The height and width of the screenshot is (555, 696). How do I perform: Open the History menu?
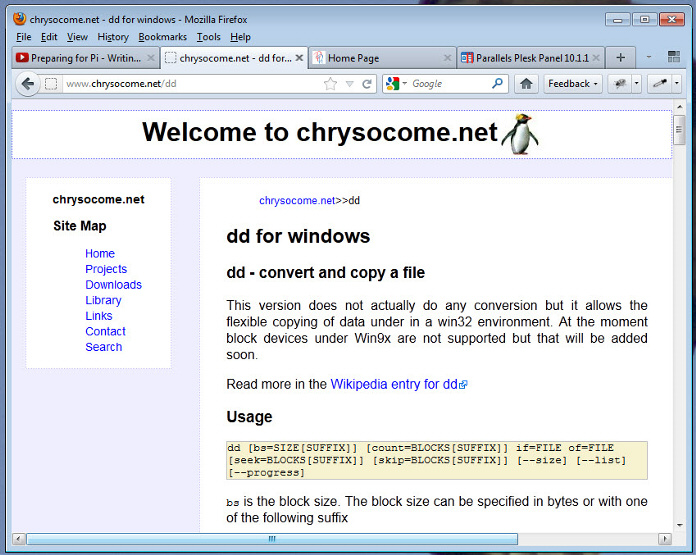click(113, 37)
